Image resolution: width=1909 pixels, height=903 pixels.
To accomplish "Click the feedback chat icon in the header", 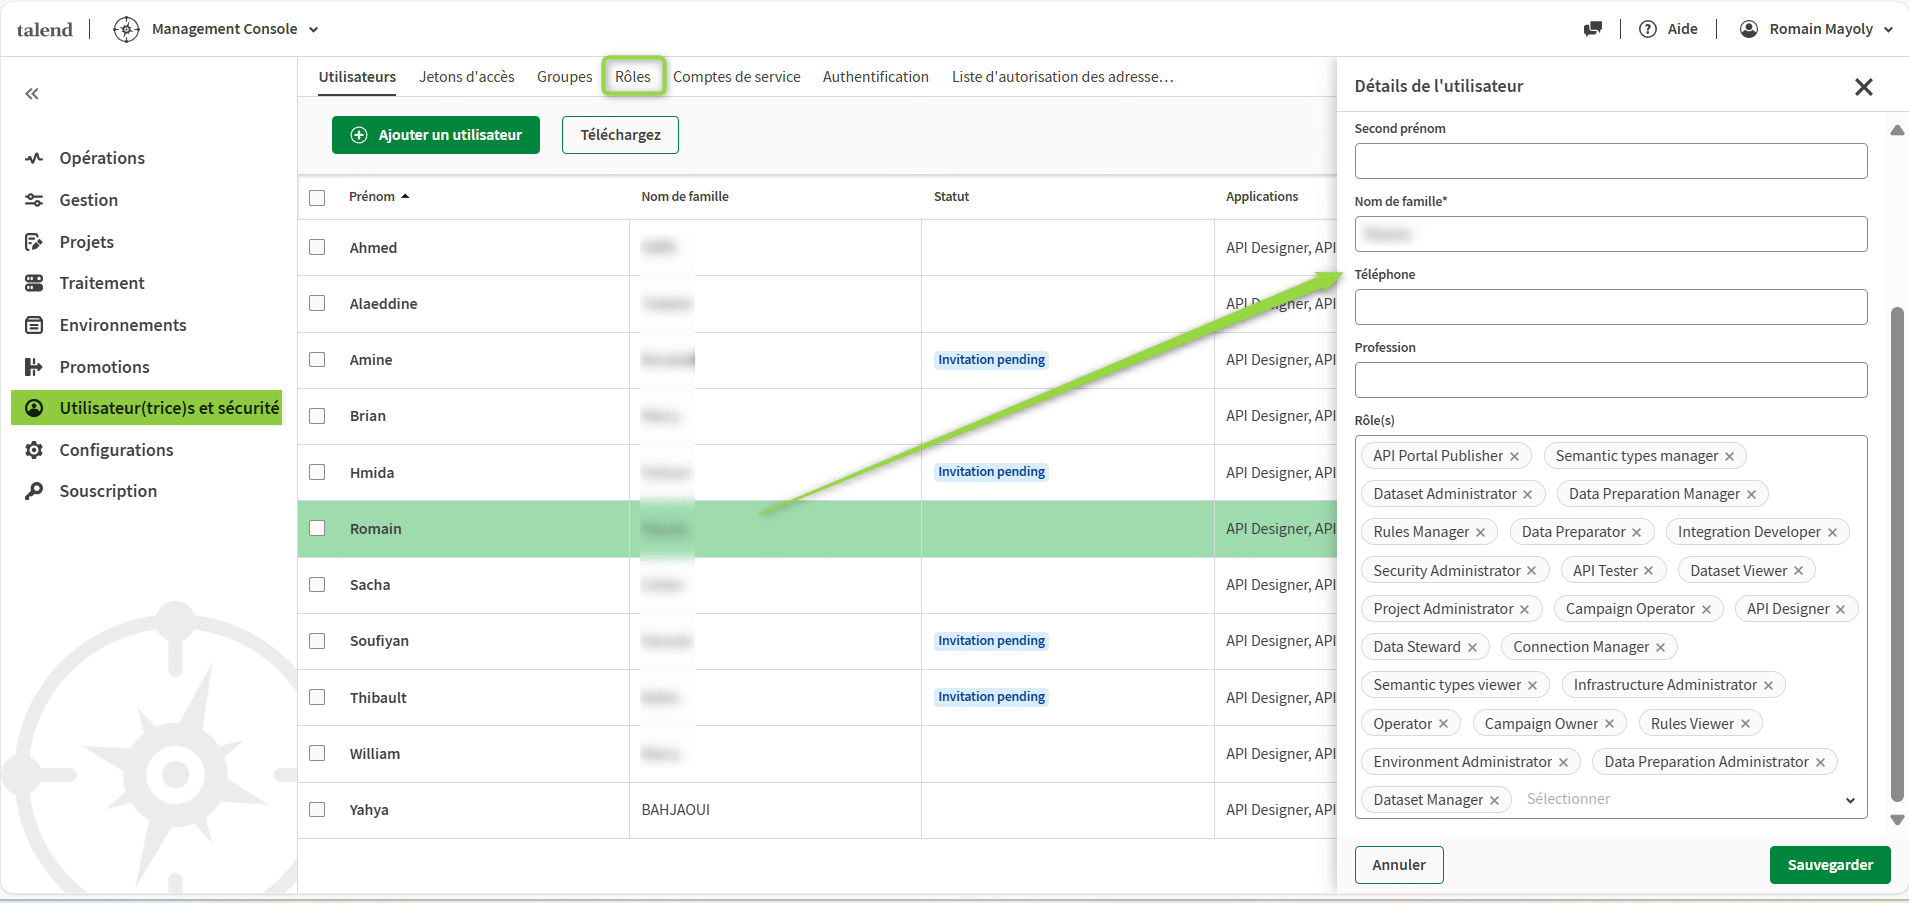I will click(1593, 29).
